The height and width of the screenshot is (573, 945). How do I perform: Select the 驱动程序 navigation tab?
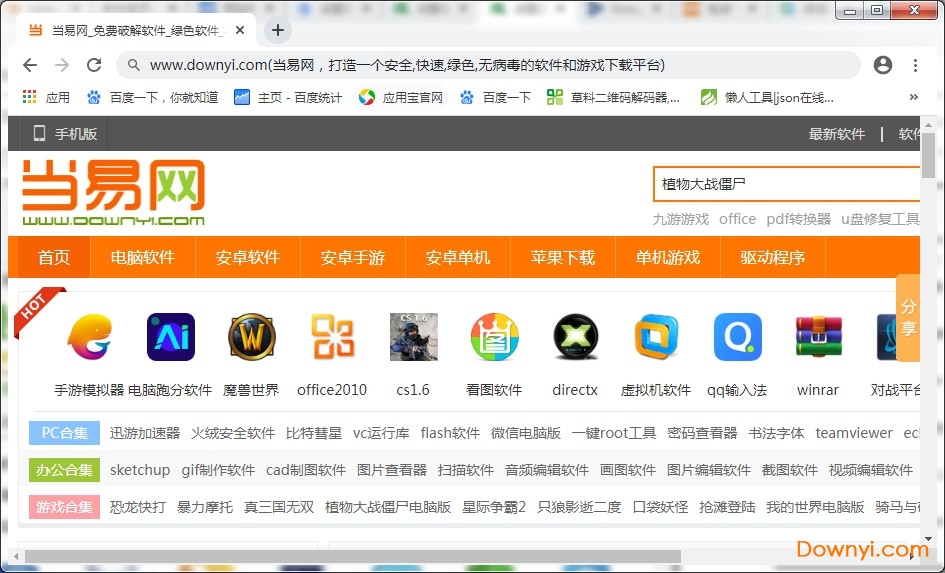(x=773, y=258)
